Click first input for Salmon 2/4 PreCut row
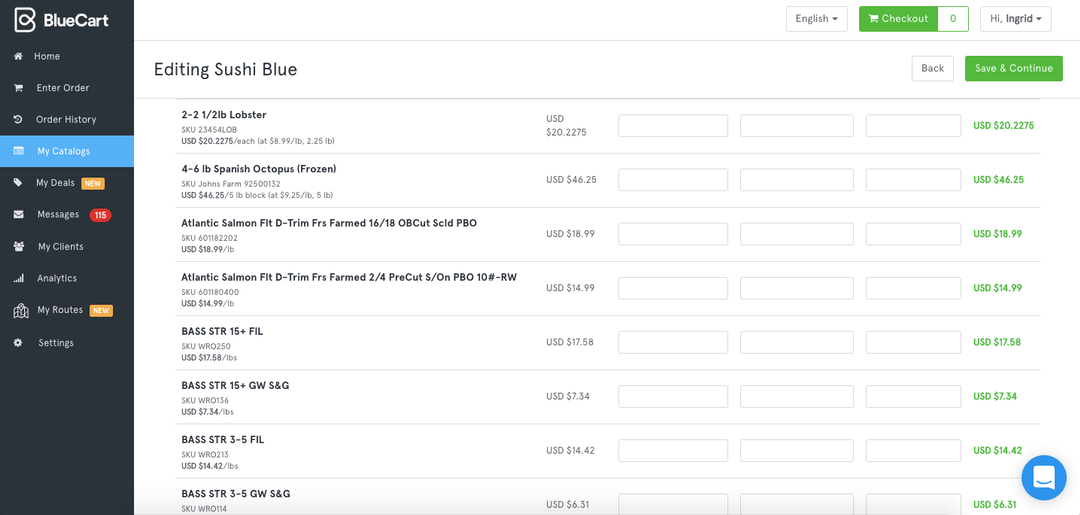The width and height of the screenshot is (1080, 515). coord(673,288)
